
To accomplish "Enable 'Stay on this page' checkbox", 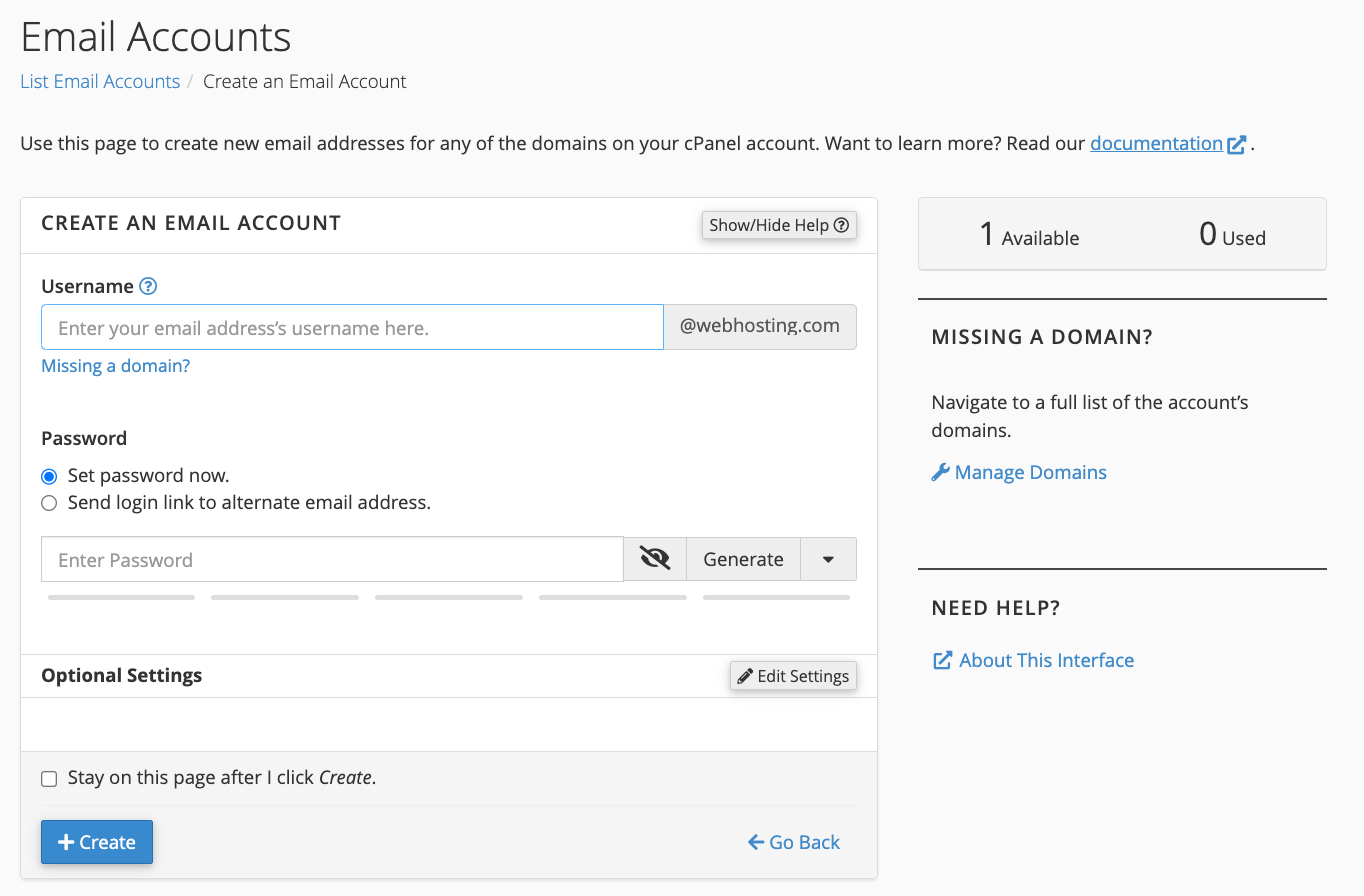I will tap(49, 778).
